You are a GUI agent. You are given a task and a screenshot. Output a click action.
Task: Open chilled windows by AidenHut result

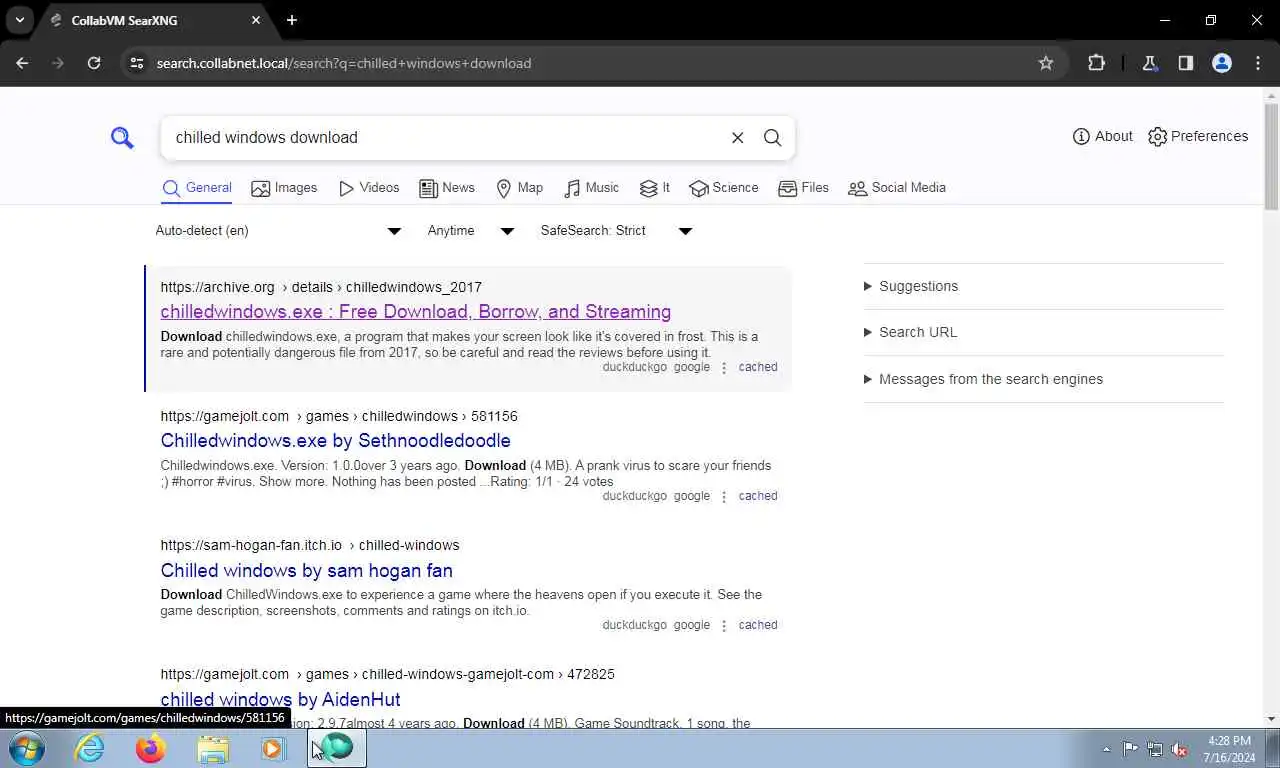pyautogui.click(x=281, y=700)
